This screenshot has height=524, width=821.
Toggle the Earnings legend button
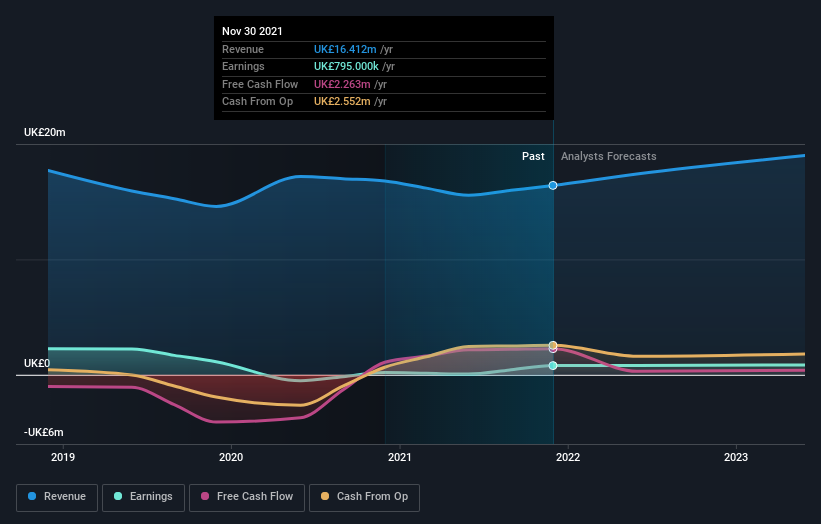click(x=143, y=497)
